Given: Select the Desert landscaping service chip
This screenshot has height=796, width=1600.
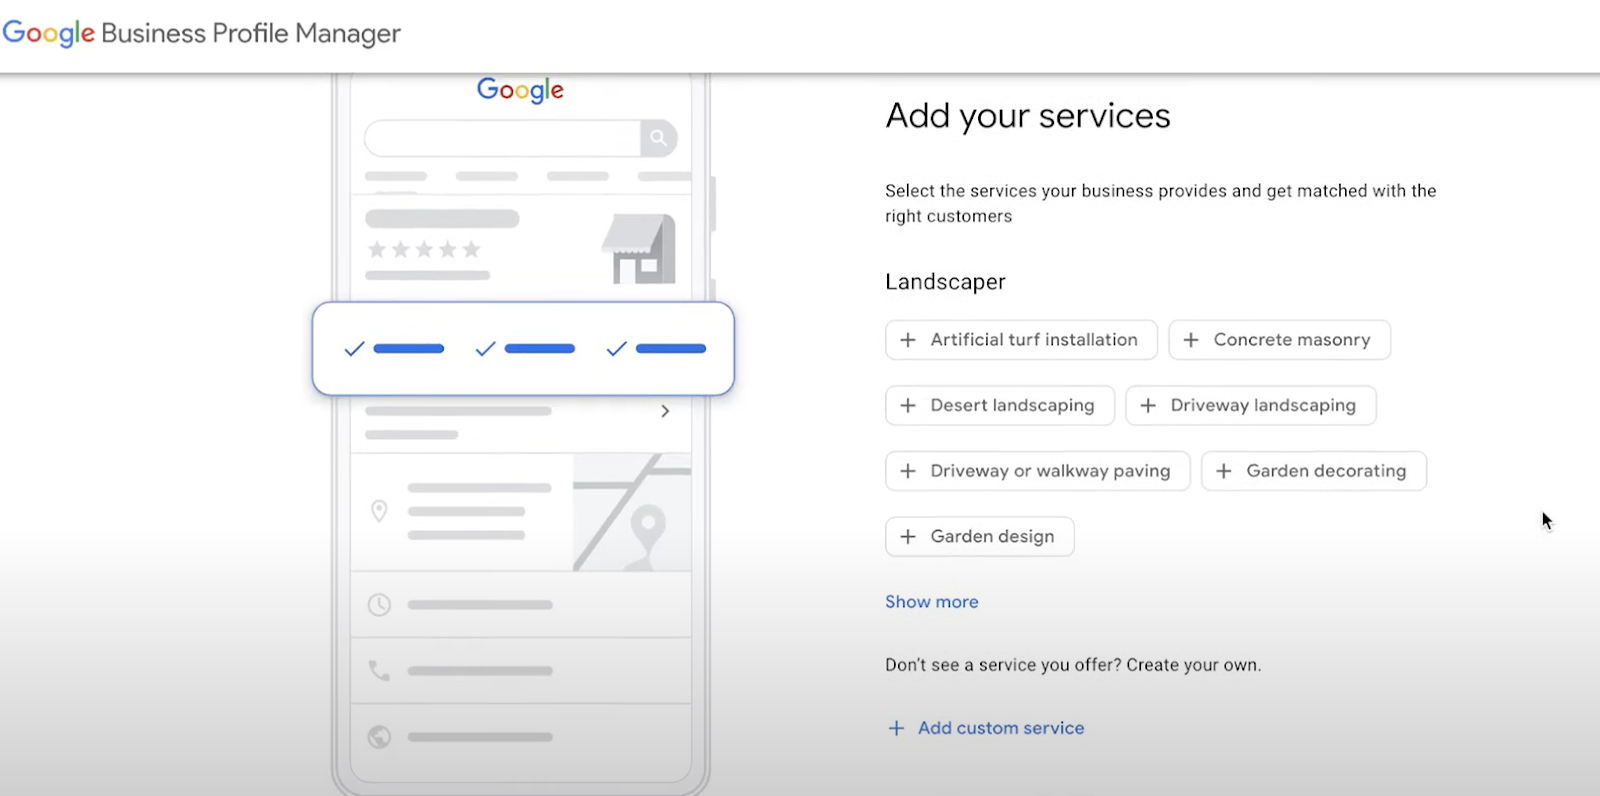Looking at the screenshot, I should coord(1000,405).
